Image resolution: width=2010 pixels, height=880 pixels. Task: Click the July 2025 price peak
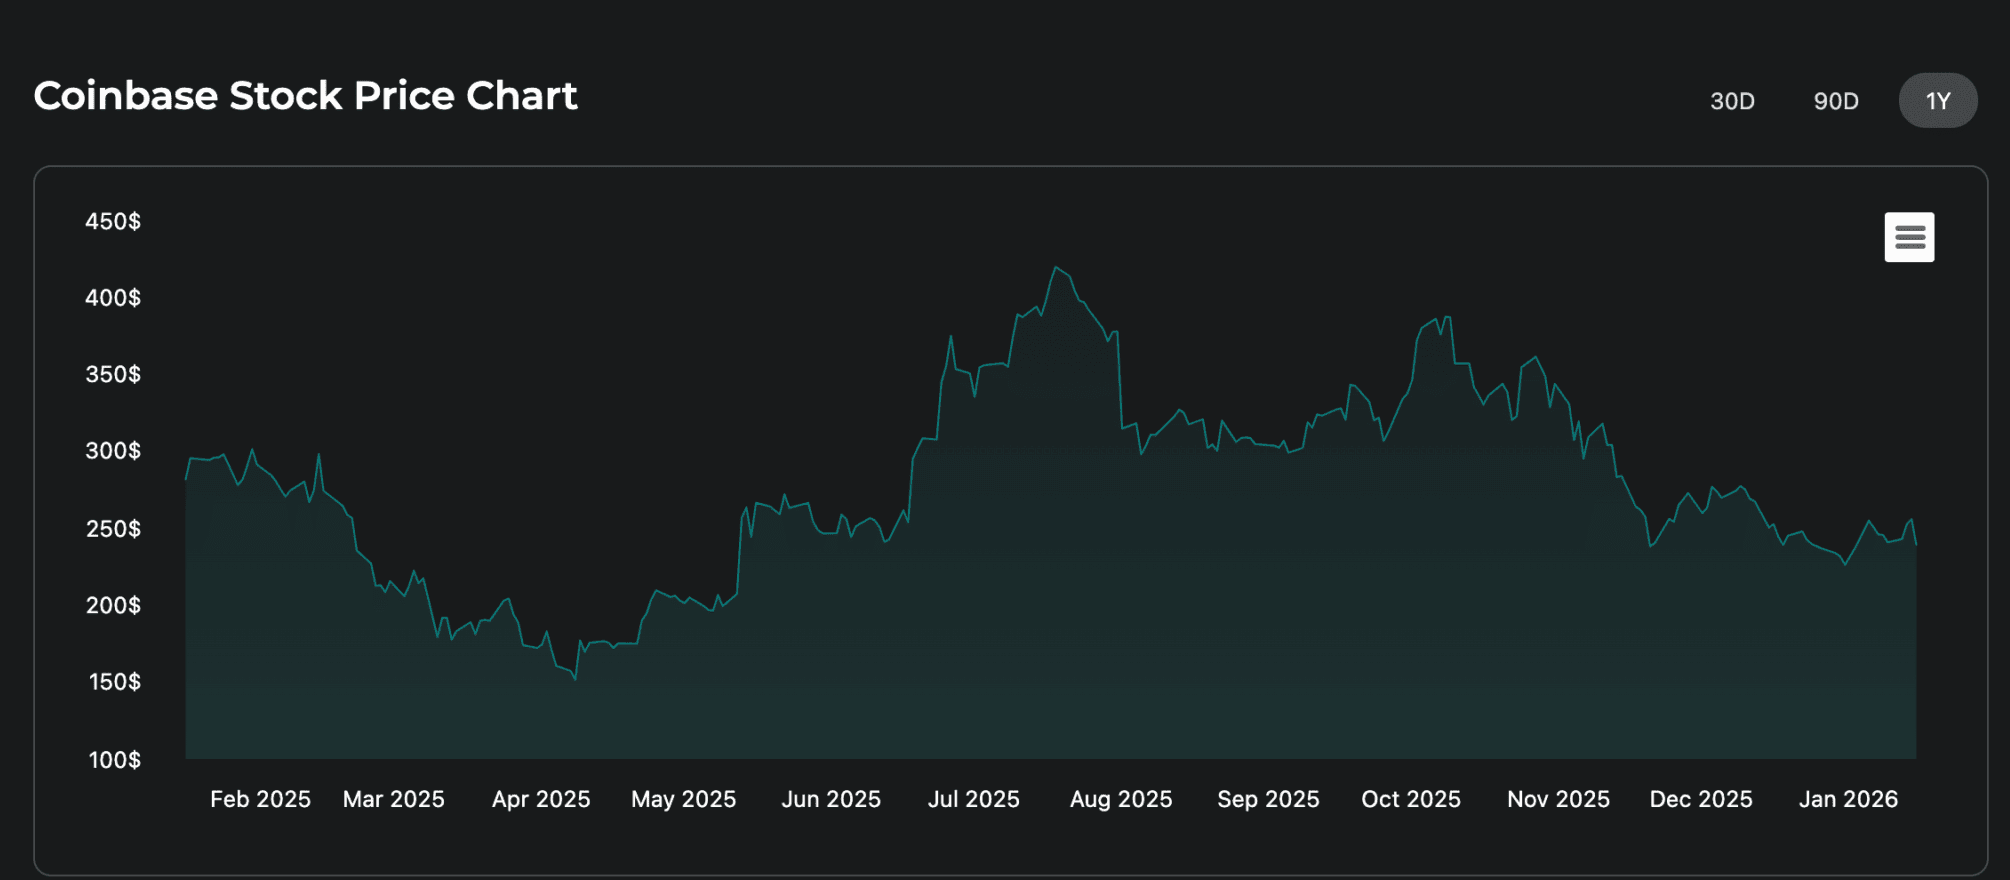pyautogui.click(x=1056, y=267)
